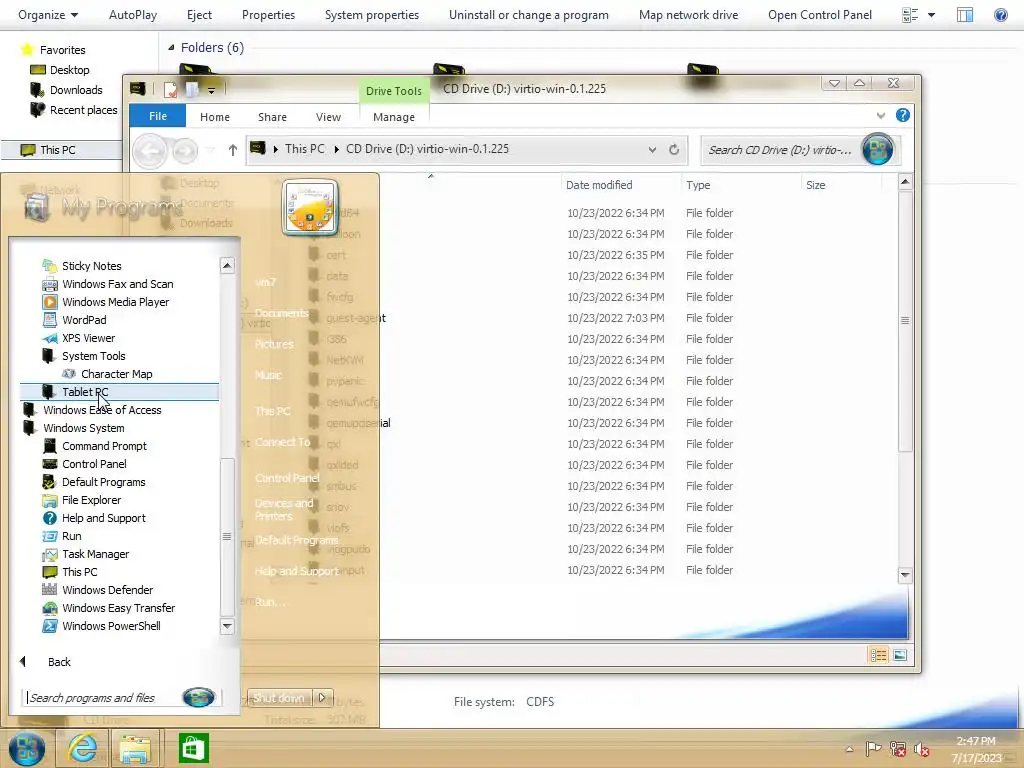
Task: Switch to the View ribbon tab
Action: (x=328, y=117)
